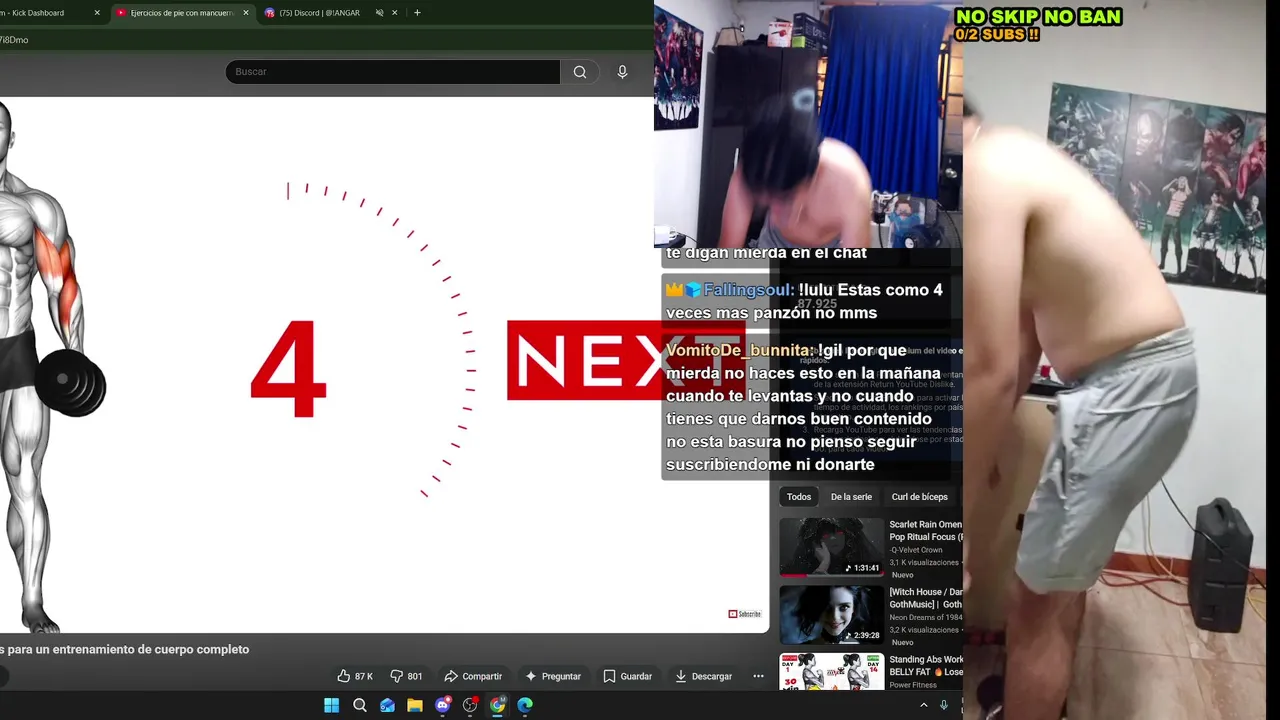This screenshot has width=1280, height=720.
Task: Click Fallingsoul username in chat overlay
Action: point(748,290)
